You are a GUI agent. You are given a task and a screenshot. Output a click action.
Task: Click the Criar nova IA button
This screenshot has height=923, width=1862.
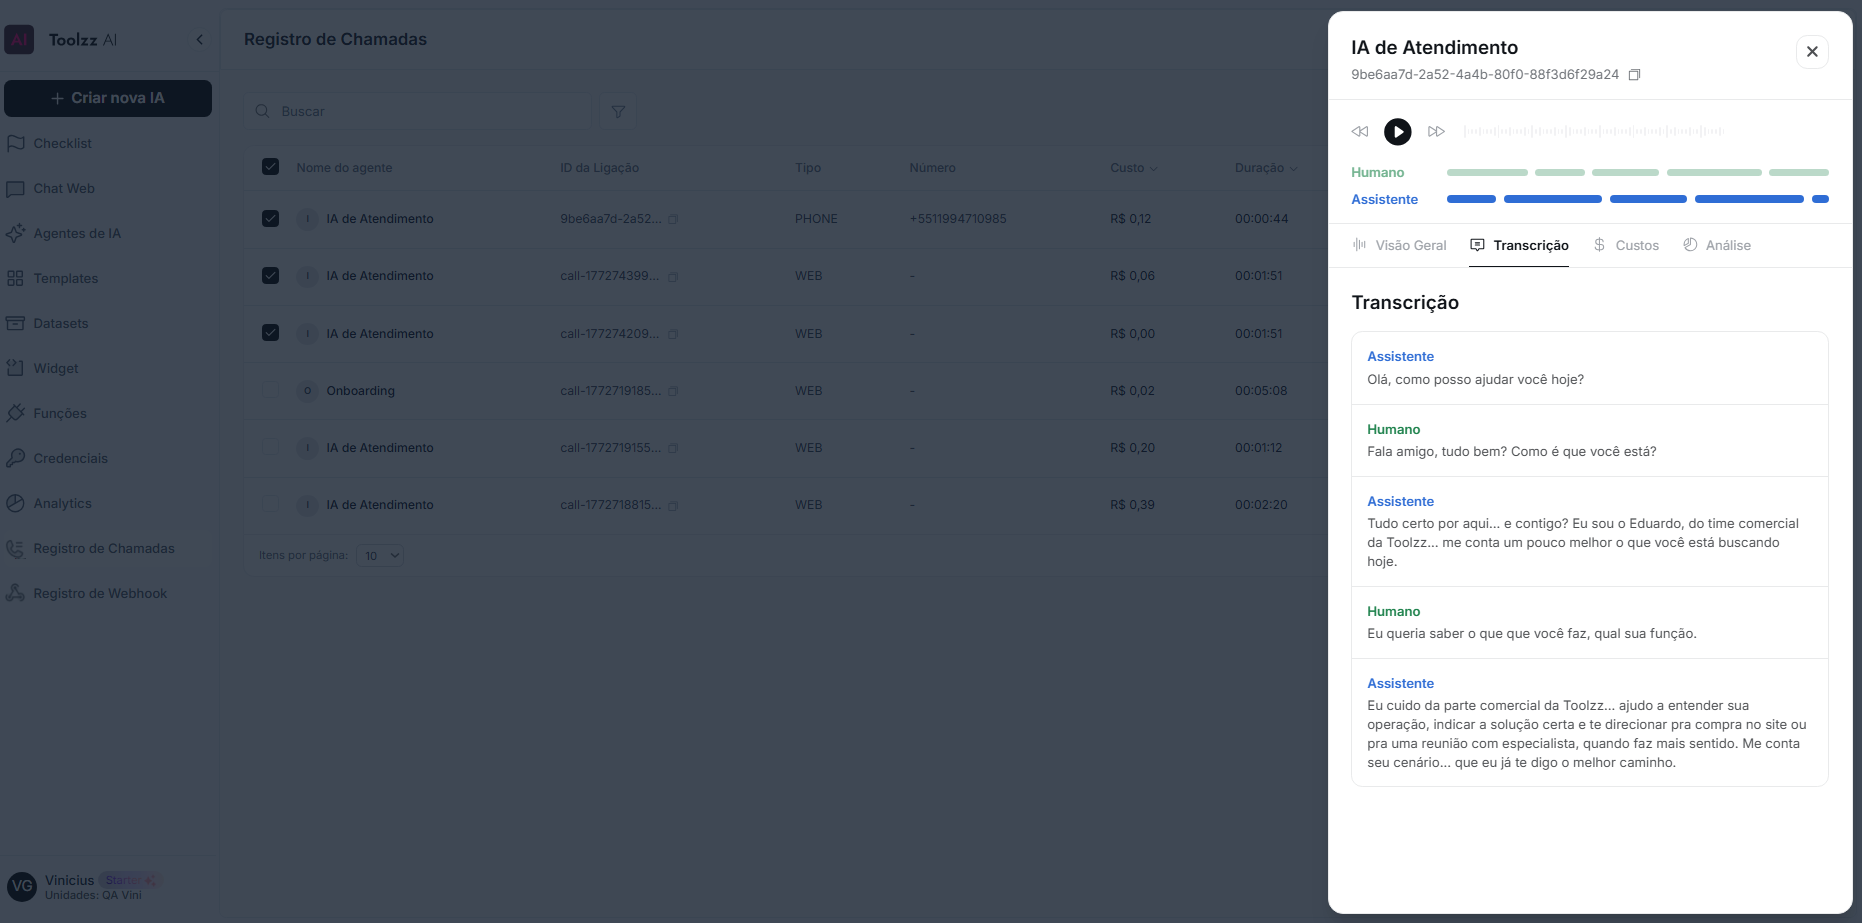click(107, 98)
